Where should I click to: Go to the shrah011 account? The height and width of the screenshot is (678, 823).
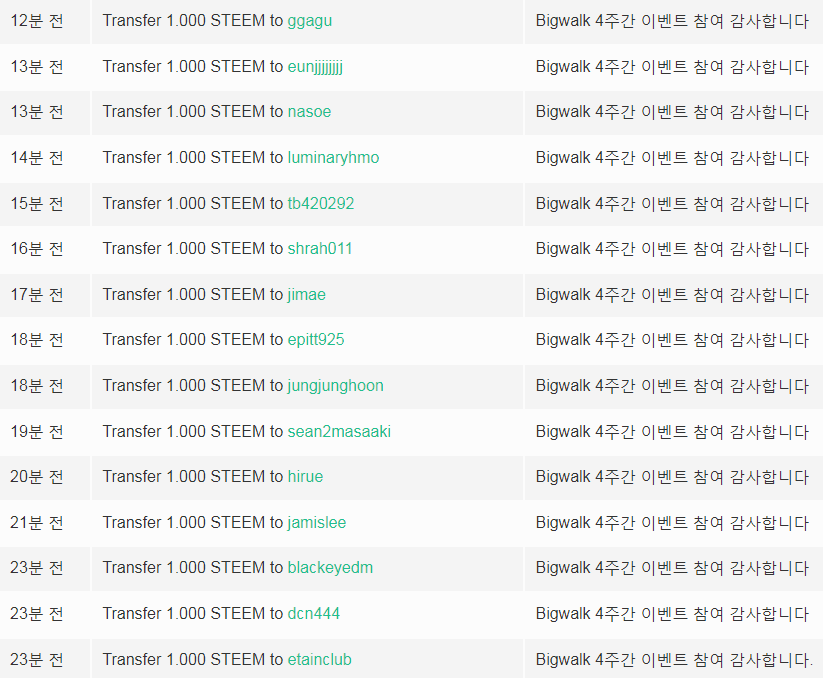click(320, 249)
